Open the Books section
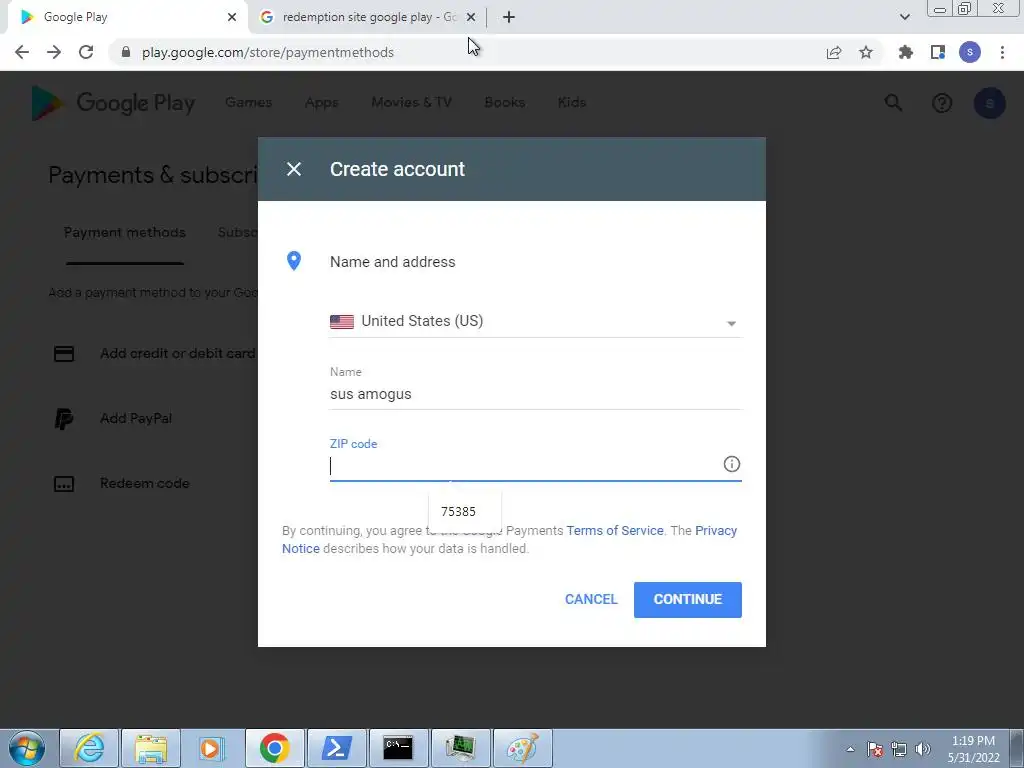Image resolution: width=1024 pixels, height=768 pixels. pyautogui.click(x=504, y=103)
